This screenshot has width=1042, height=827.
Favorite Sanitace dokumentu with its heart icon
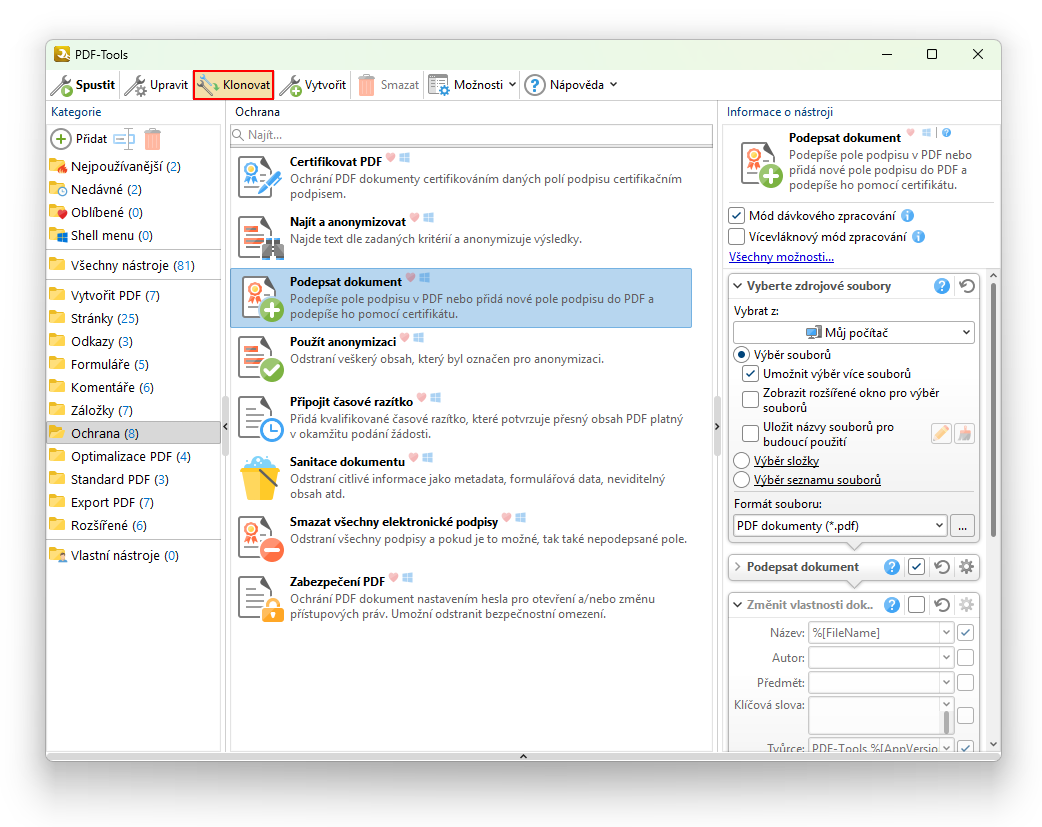(413, 458)
